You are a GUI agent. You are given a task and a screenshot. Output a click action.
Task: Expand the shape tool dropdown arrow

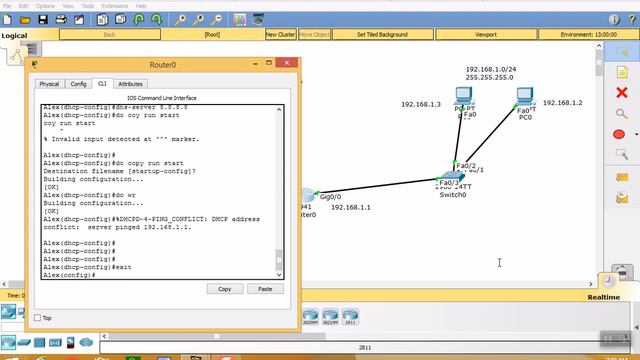tap(636, 134)
